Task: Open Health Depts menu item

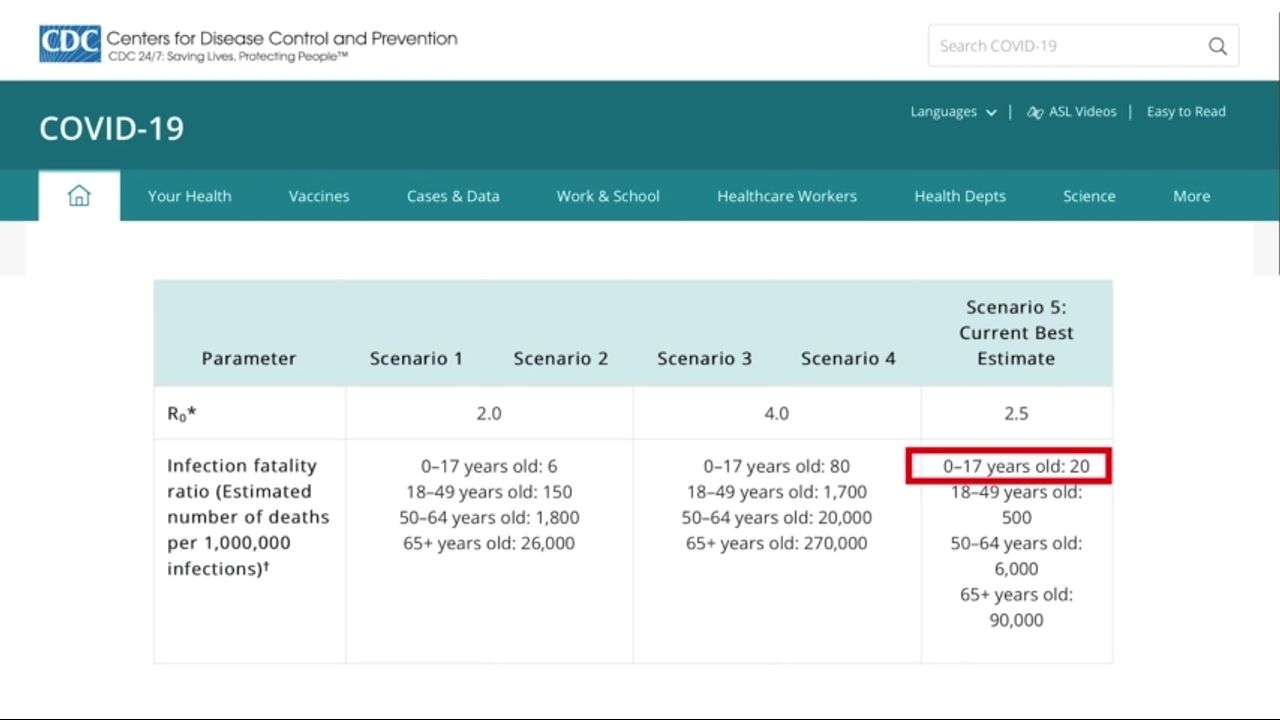Action: point(960,196)
